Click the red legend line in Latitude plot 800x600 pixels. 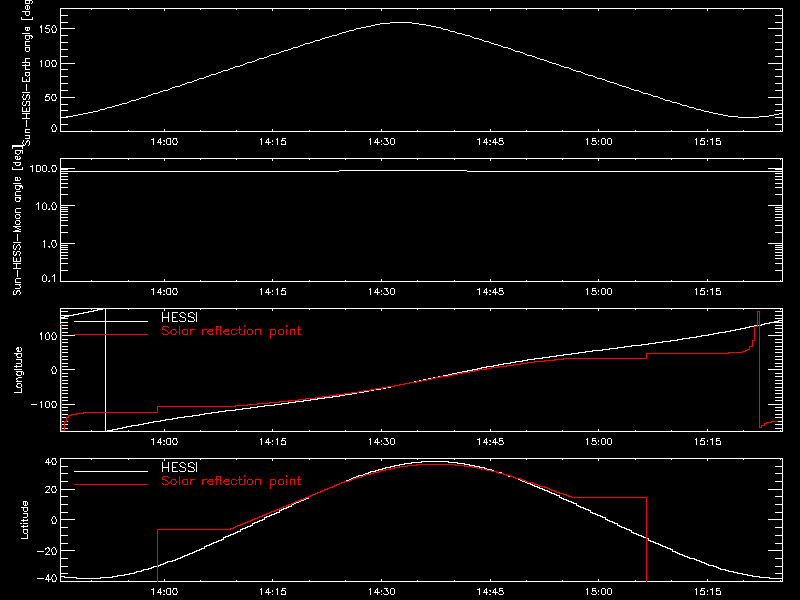point(111,485)
